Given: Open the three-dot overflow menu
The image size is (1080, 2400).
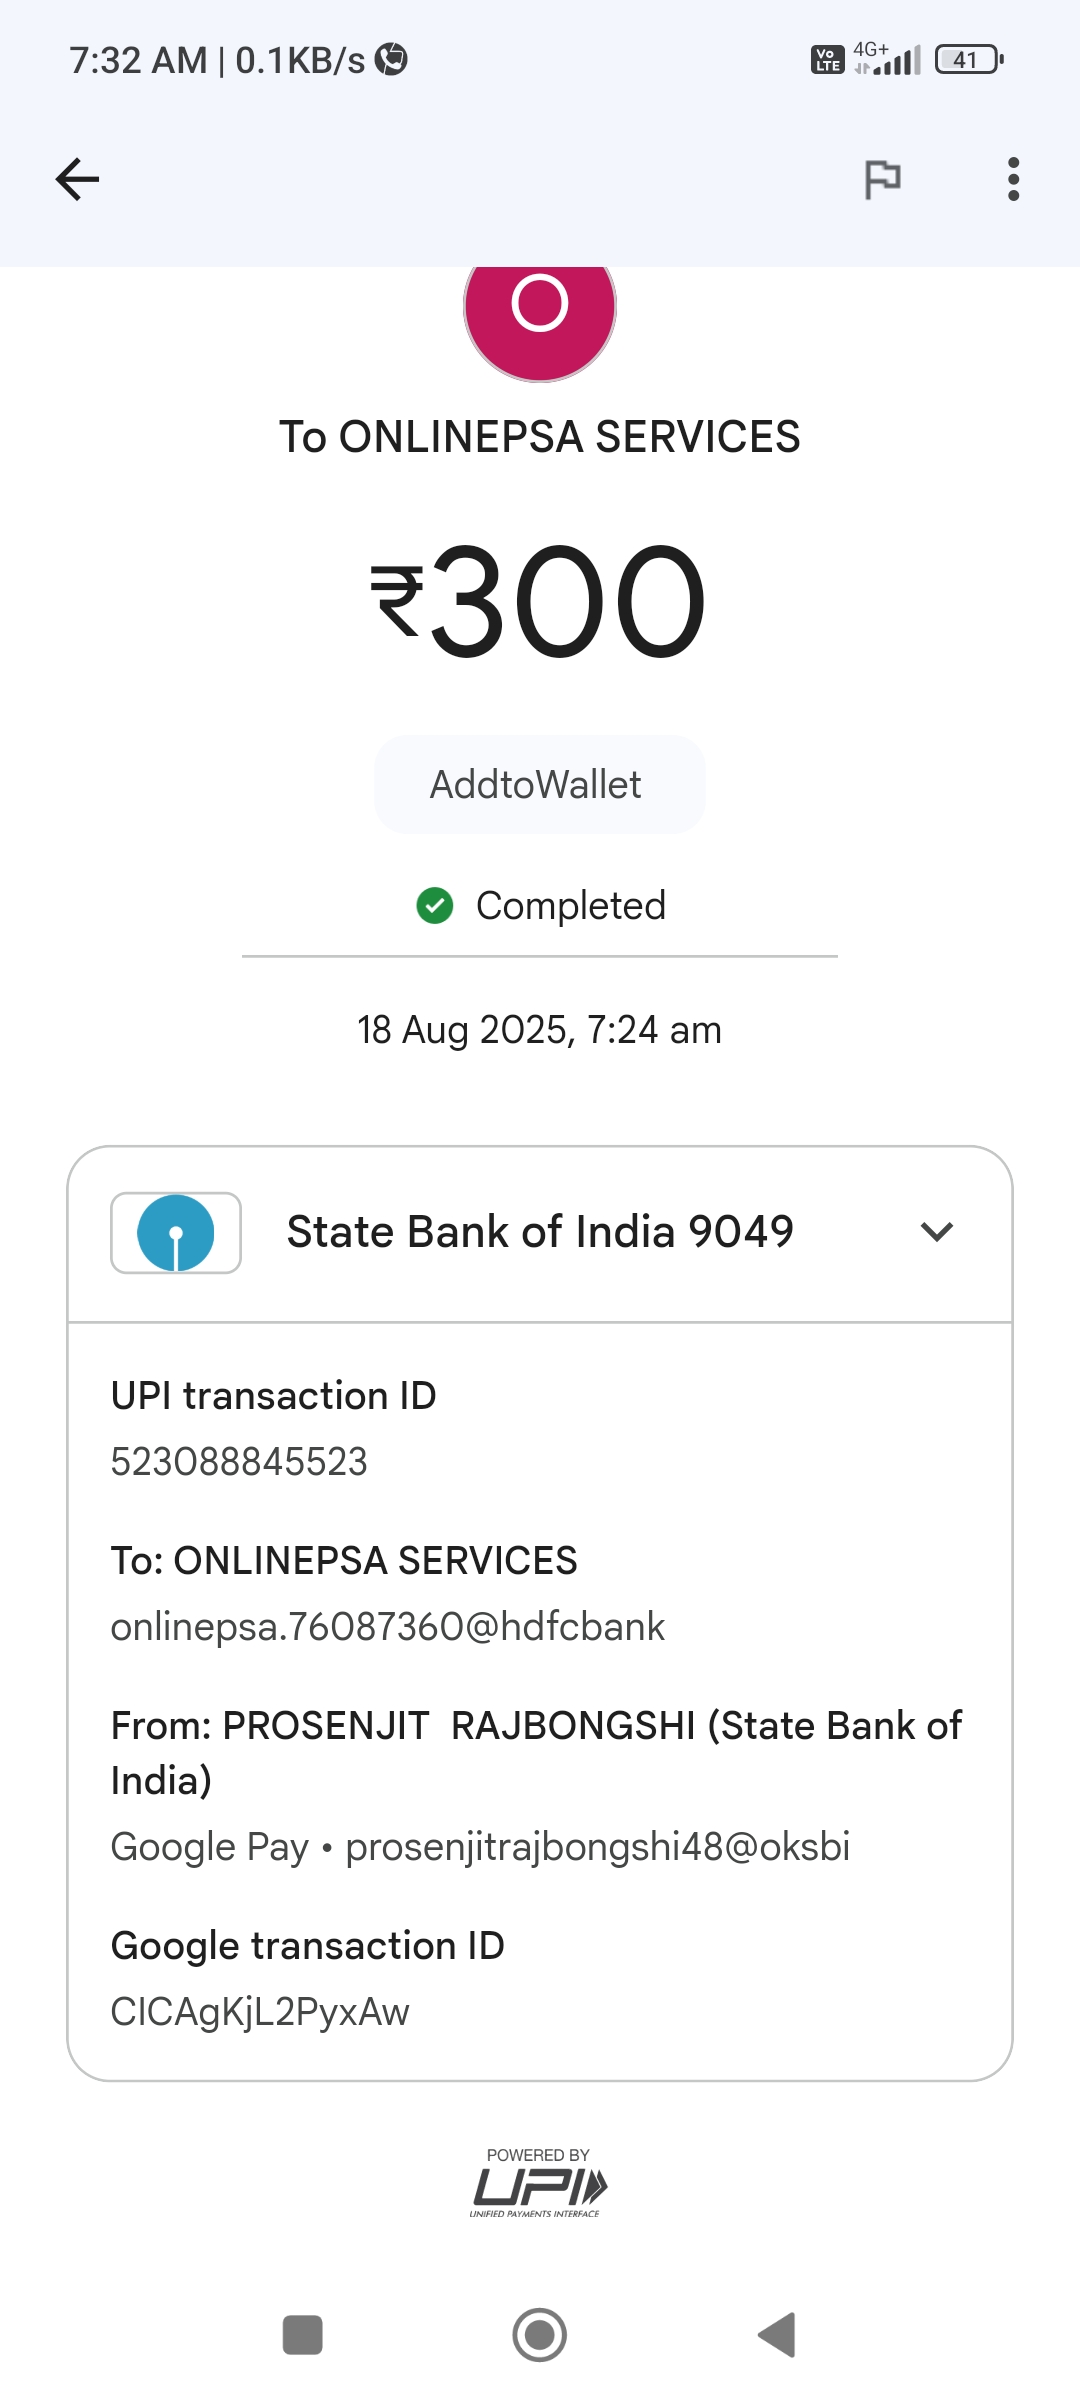Looking at the screenshot, I should coord(1013,180).
